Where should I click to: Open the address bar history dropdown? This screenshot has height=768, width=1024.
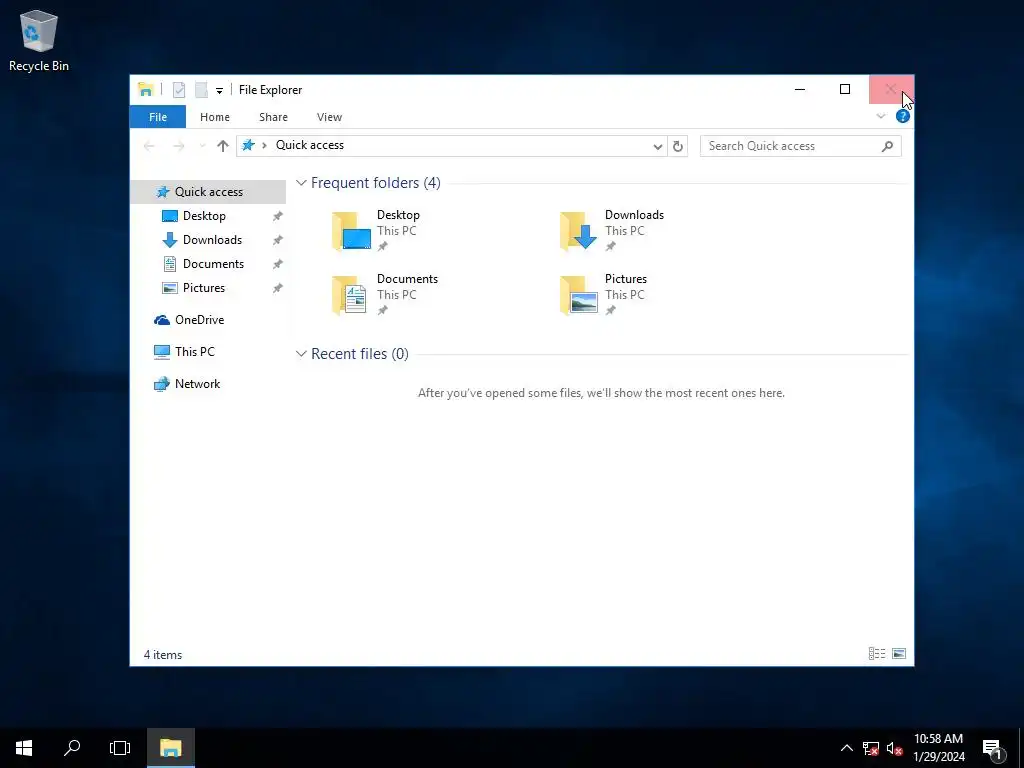[658, 146]
